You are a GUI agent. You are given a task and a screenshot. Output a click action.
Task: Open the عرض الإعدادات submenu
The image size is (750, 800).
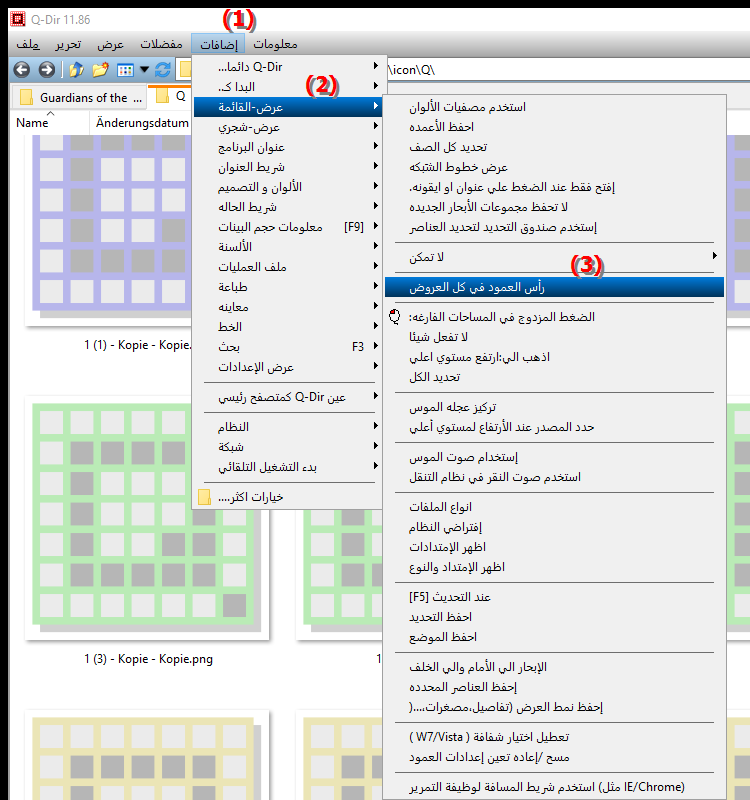coord(288,367)
